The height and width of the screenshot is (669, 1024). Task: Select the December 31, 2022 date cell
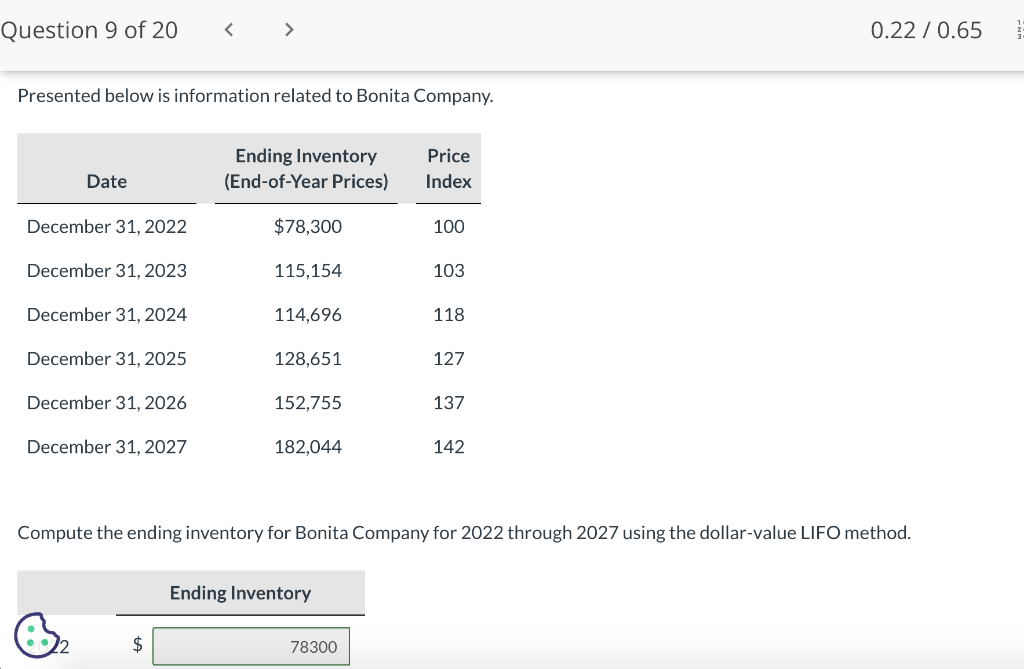coord(107,226)
